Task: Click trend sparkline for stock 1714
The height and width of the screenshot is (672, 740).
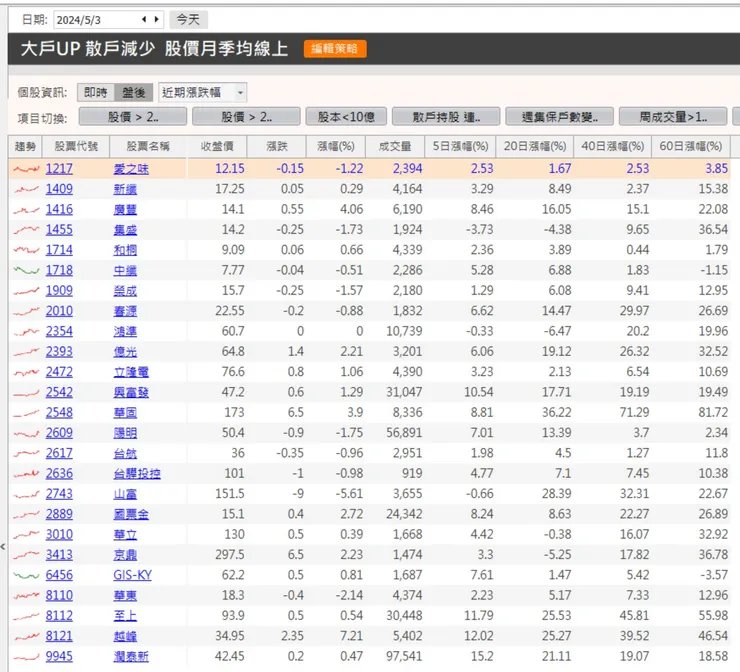Action: (26, 250)
